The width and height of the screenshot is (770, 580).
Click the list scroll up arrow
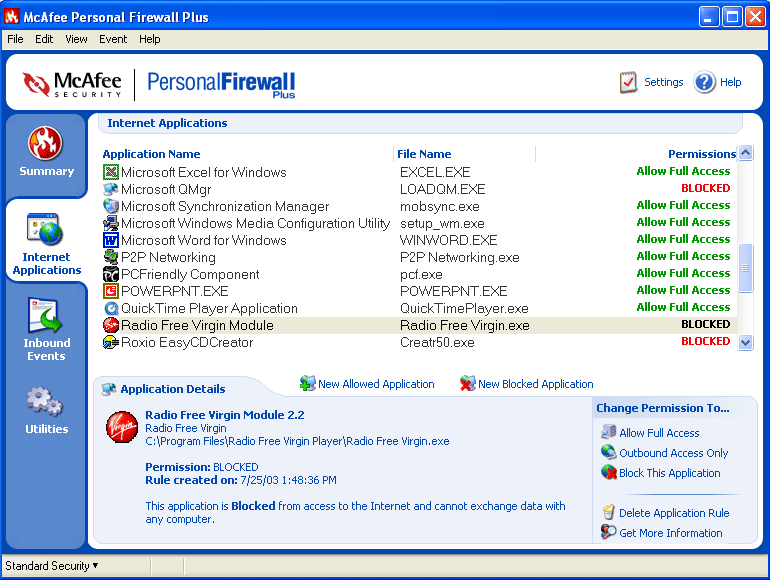point(745,153)
